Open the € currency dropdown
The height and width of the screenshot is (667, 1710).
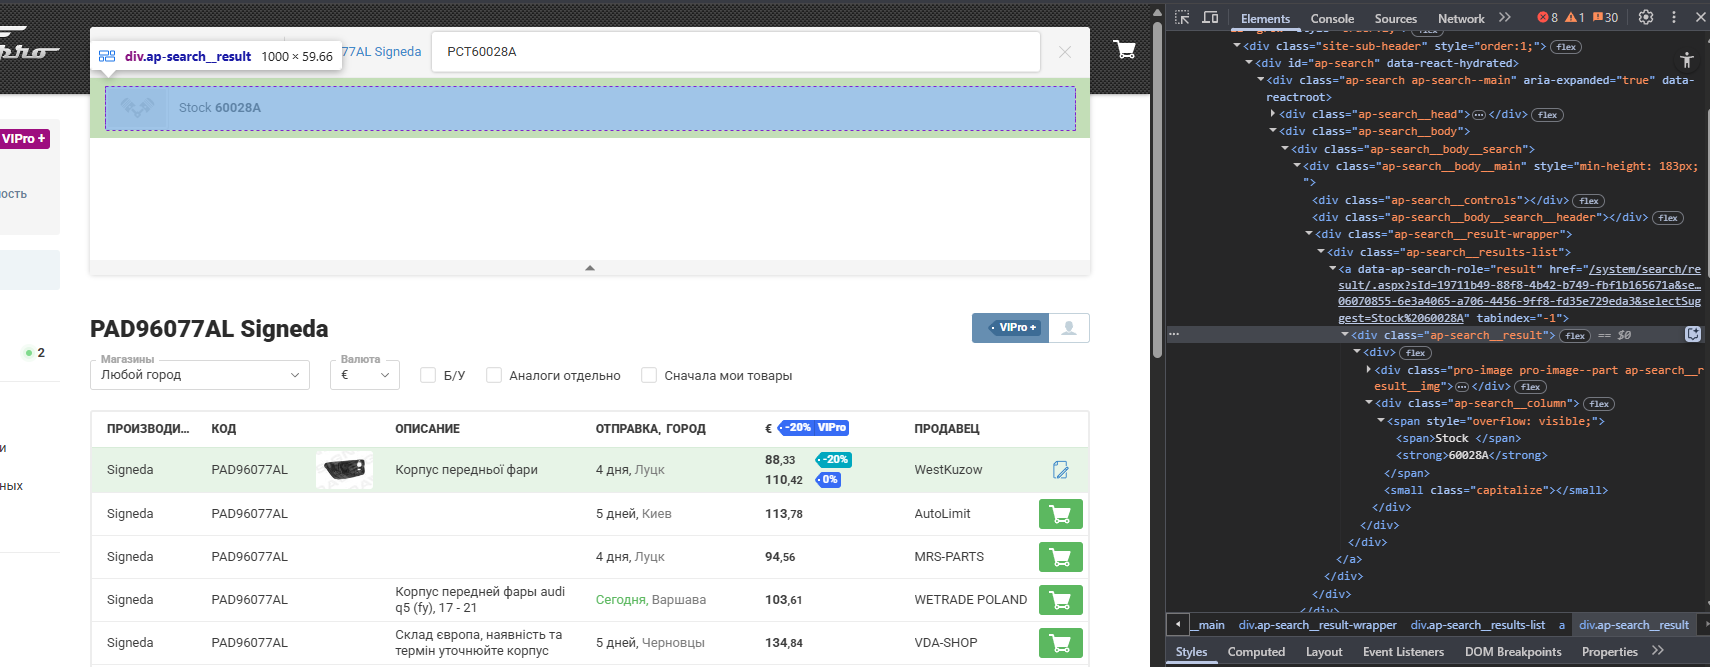coord(365,375)
